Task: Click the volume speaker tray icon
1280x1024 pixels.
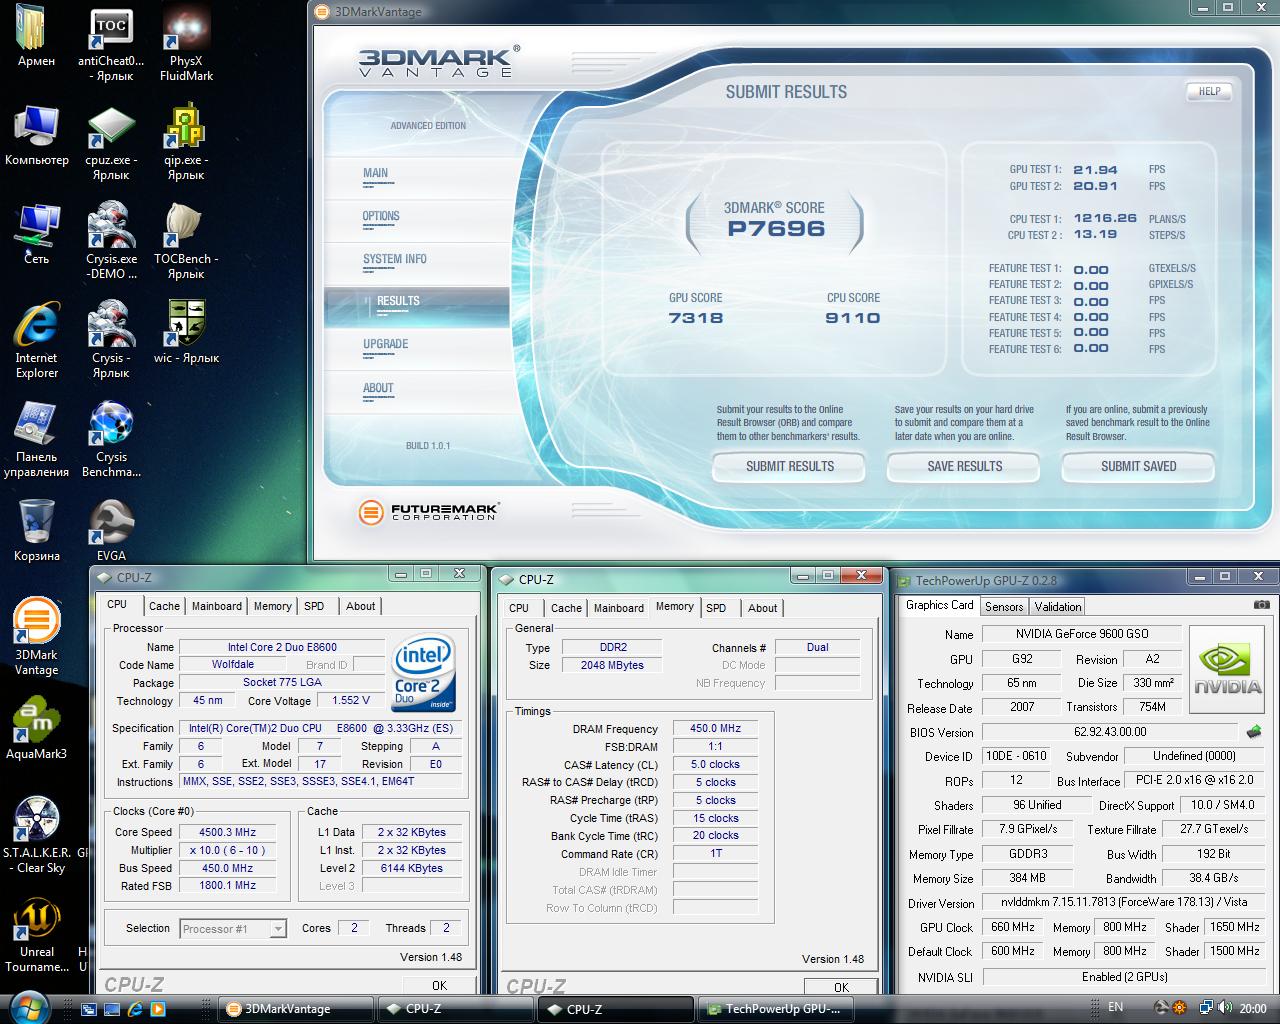Action: click(x=1224, y=1008)
